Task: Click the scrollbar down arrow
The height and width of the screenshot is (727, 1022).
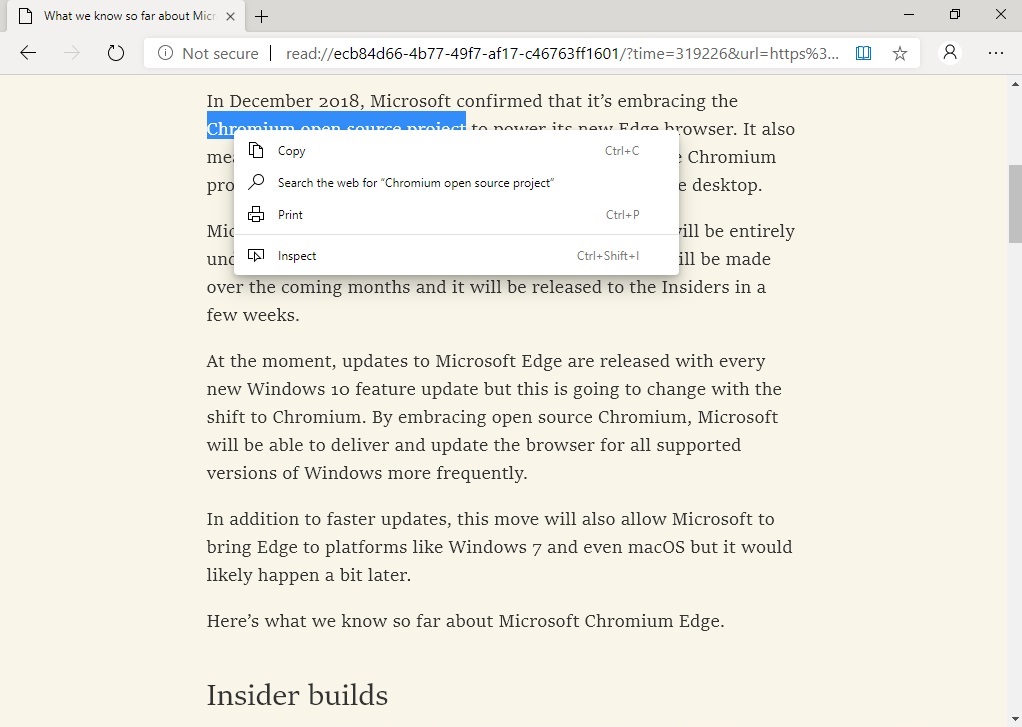Action: 1015,720
